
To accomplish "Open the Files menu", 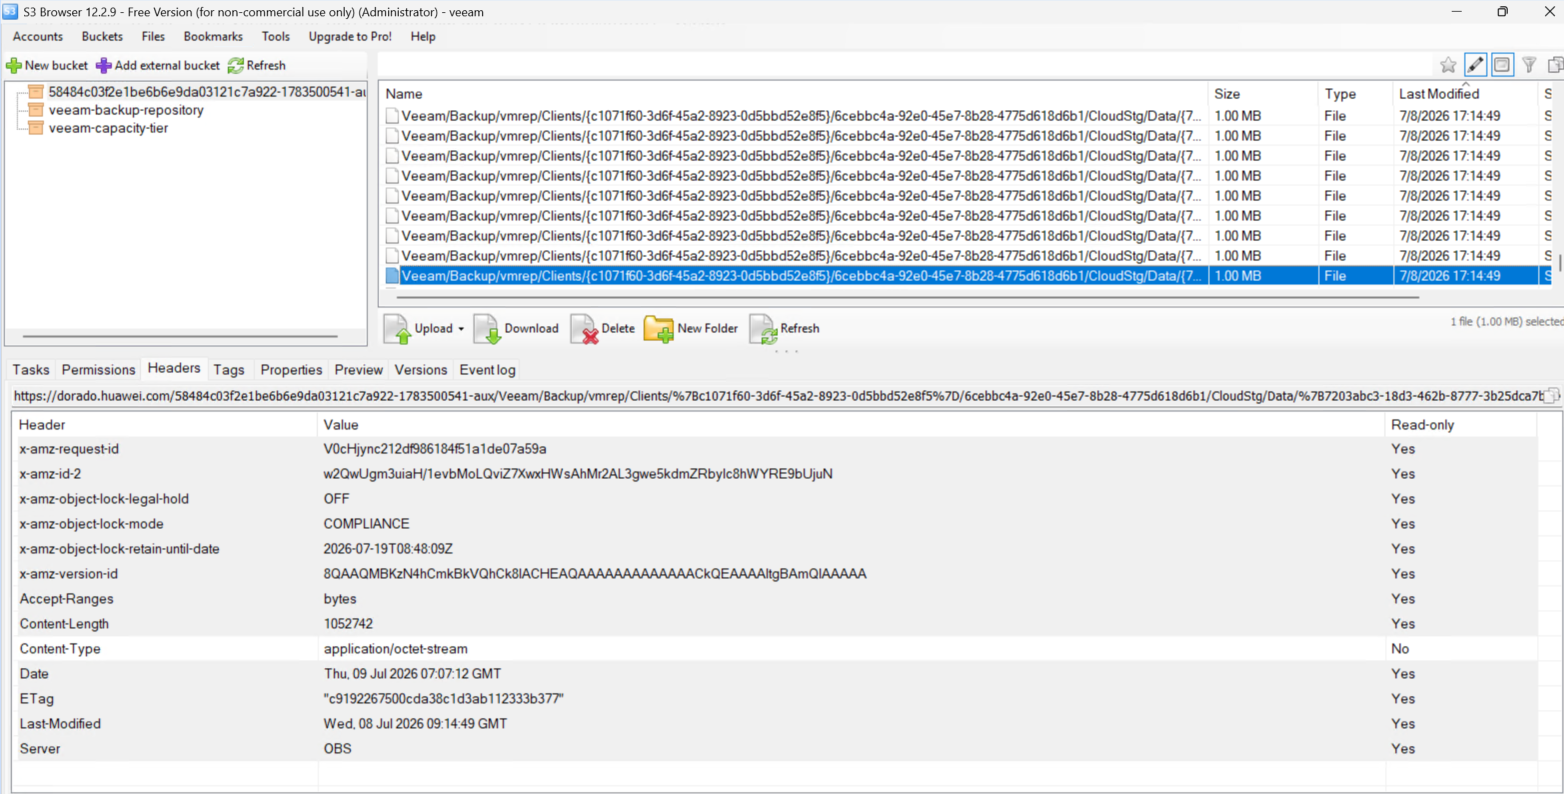I will pyautogui.click(x=153, y=37).
